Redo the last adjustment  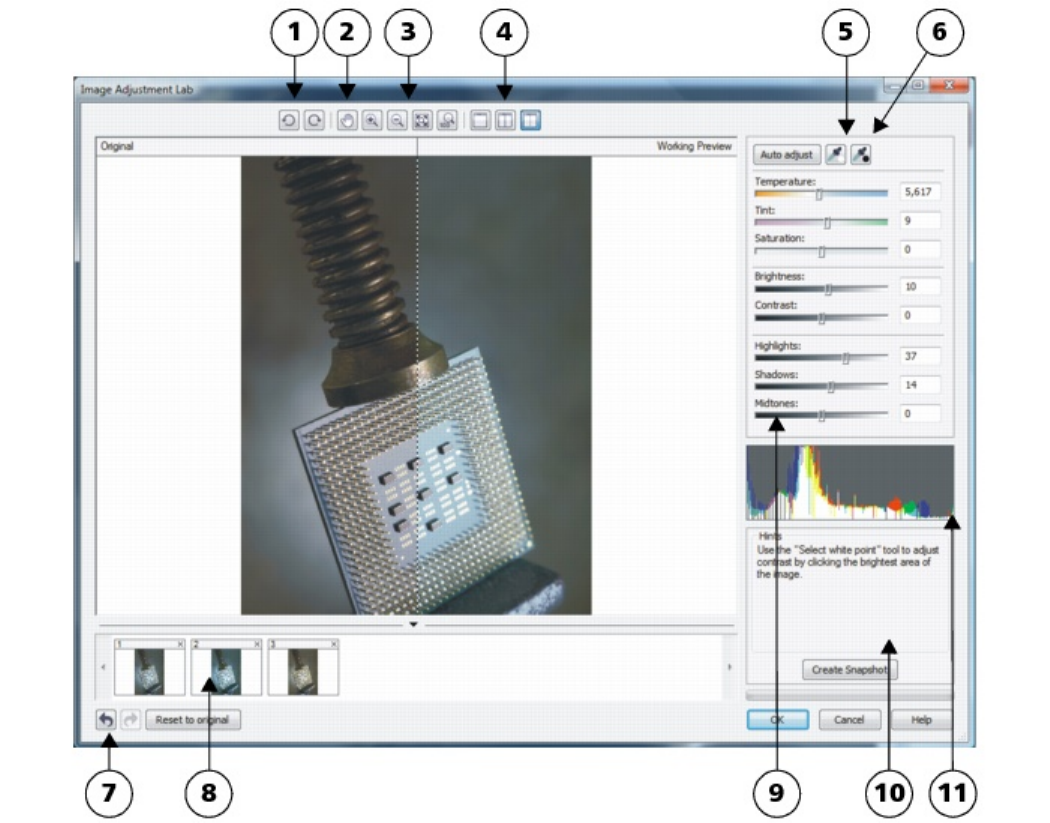click(x=131, y=720)
